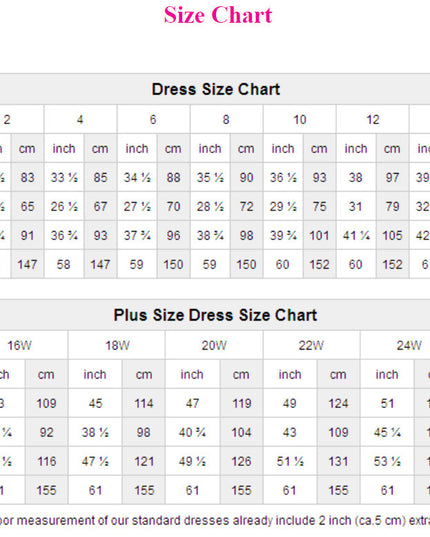Image resolution: width=430 pixels, height=537 pixels.
Task: Pick the '37 ¾' inch cell
Action: (137, 235)
